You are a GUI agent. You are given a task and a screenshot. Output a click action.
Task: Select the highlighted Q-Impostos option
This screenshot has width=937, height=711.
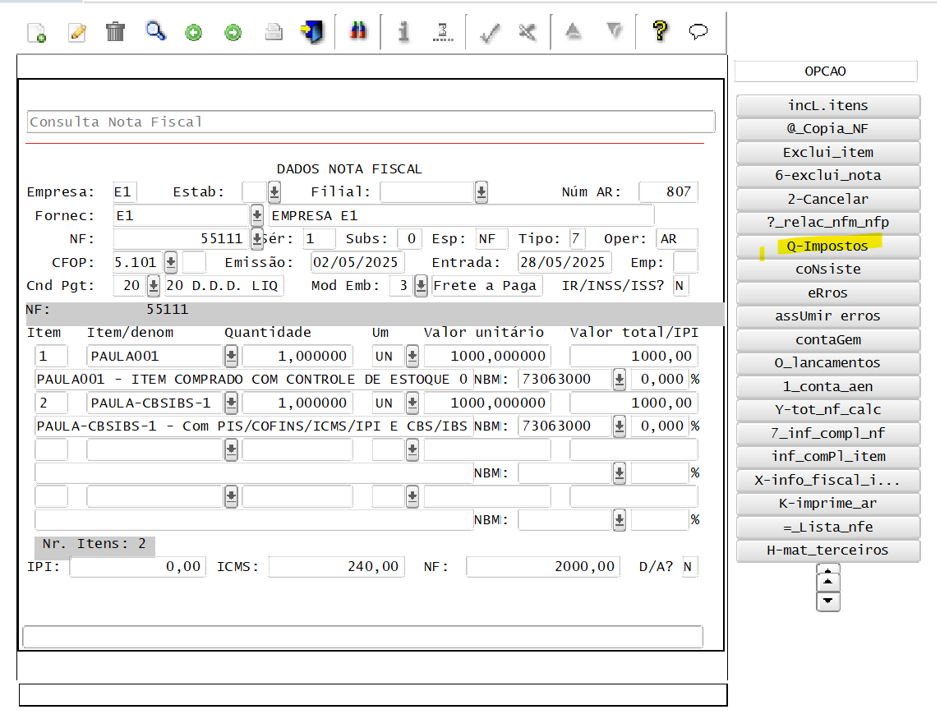(x=826, y=246)
